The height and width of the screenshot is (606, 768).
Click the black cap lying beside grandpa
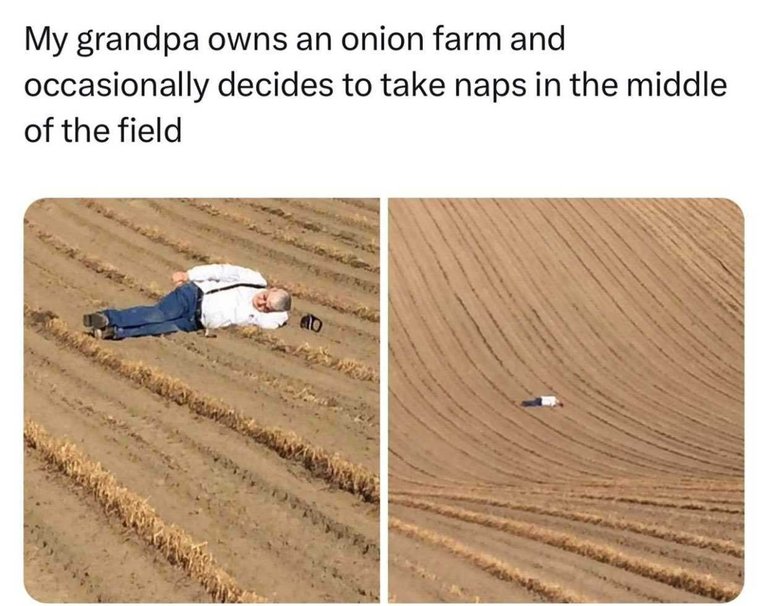tap(311, 323)
